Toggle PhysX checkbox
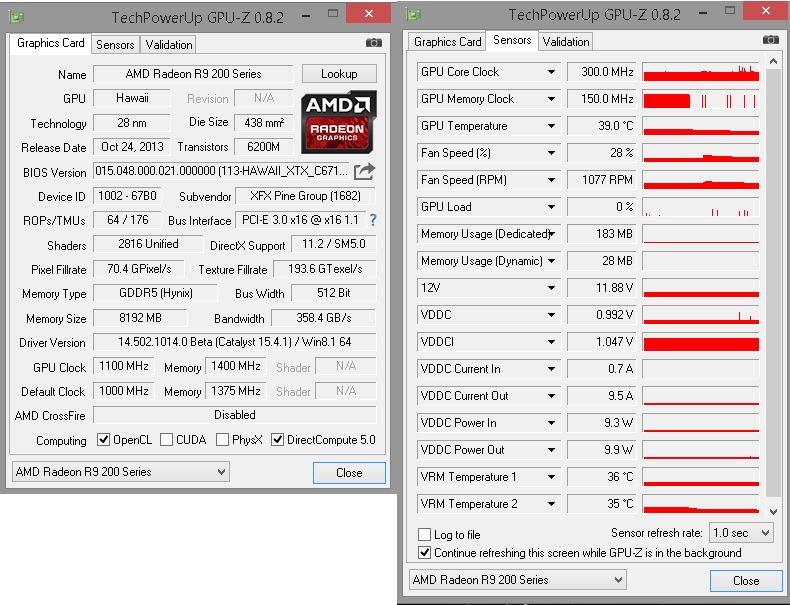 (222, 439)
